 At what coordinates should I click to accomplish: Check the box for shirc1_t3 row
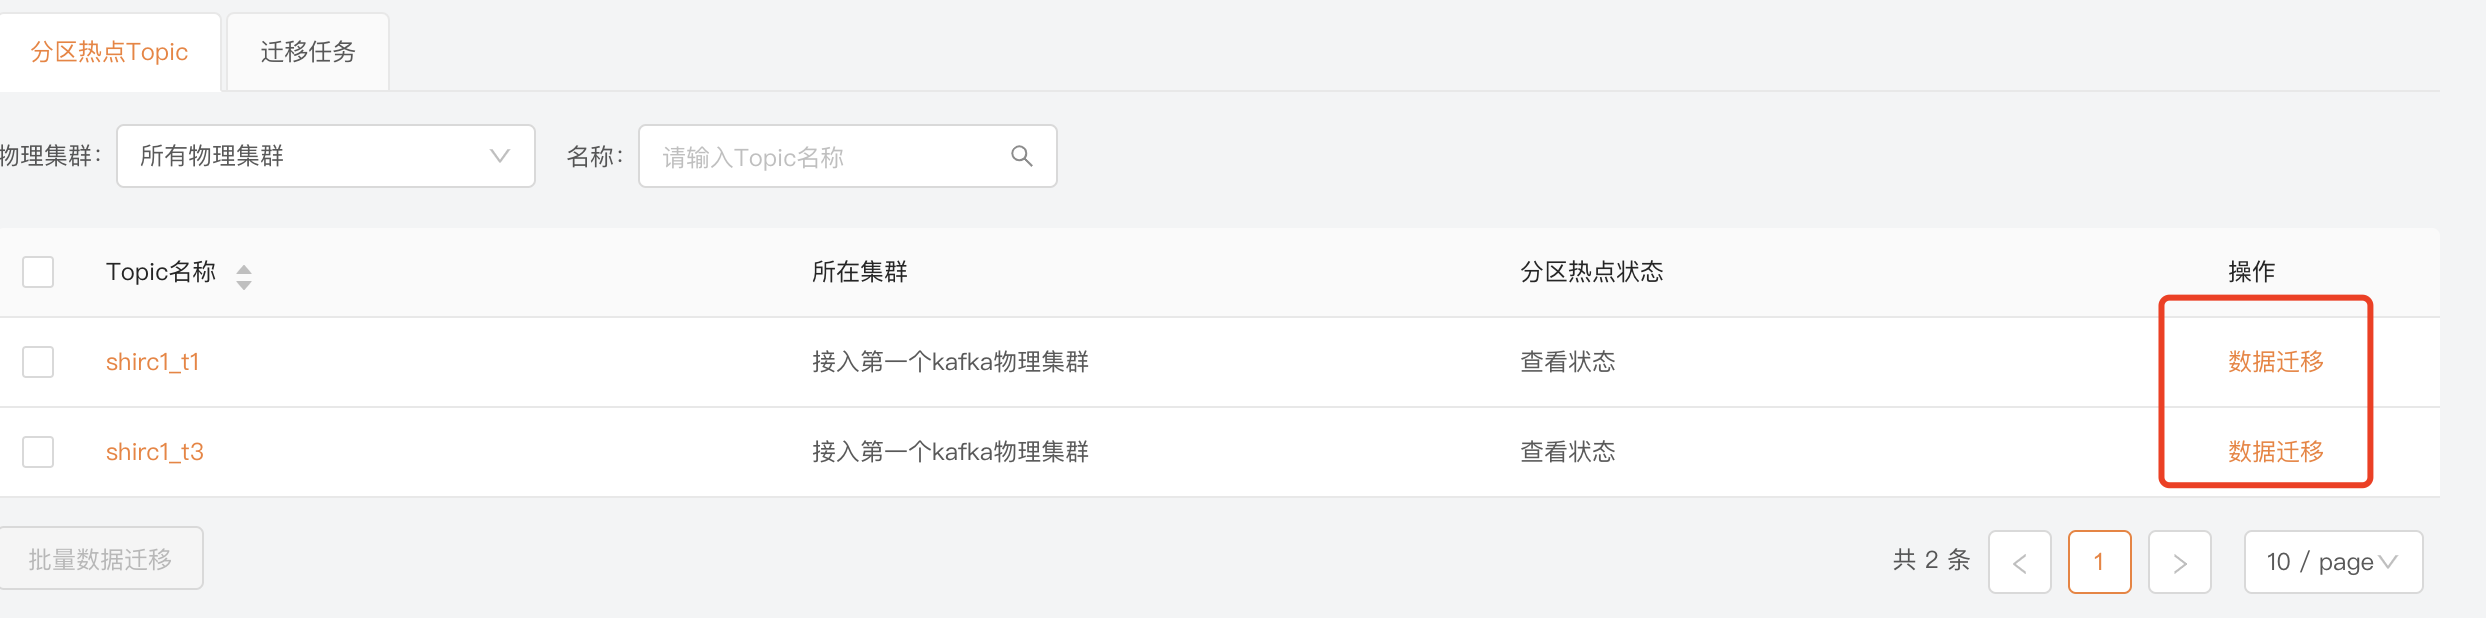[x=38, y=452]
